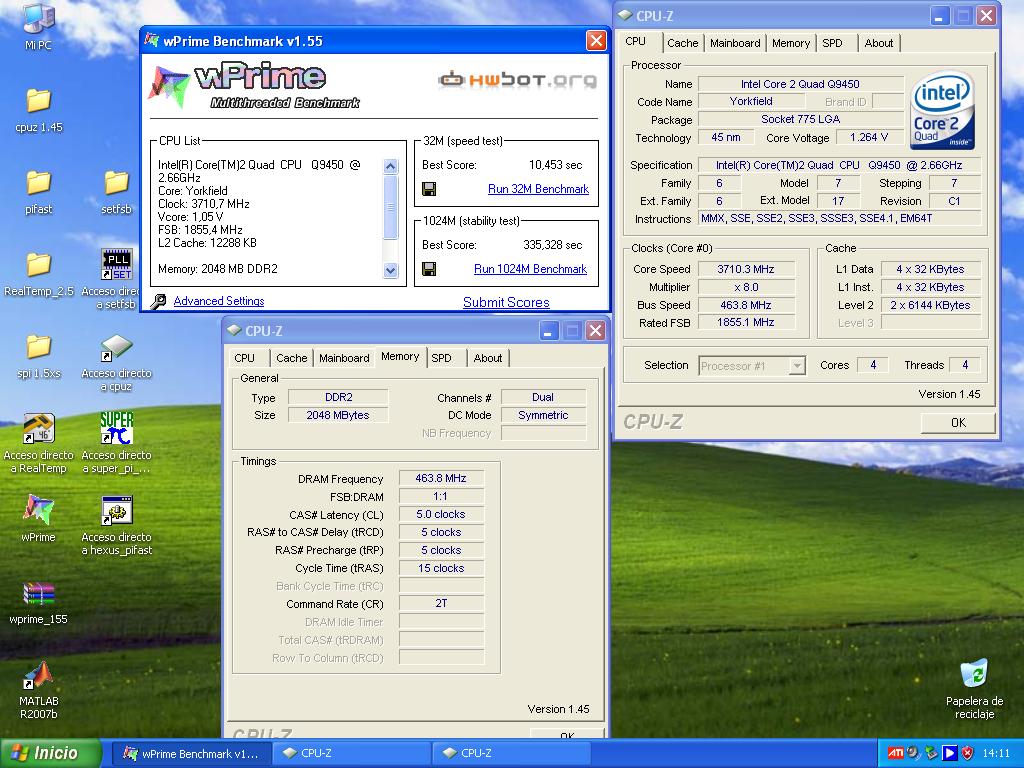Close the wPrime Benchmark window
The width and height of the screenshot is (1024, 768).
pos(596,41)
